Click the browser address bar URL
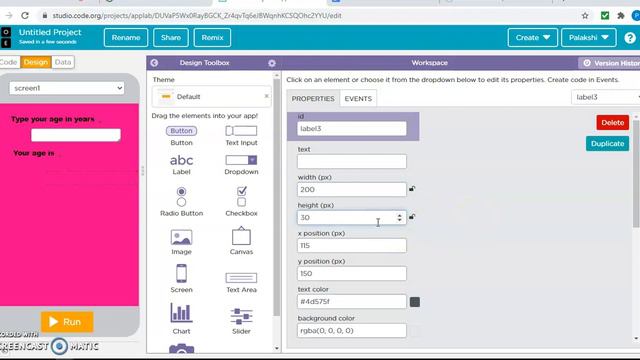This screenshot has height=360, width=640. click(x=197, y=16)
